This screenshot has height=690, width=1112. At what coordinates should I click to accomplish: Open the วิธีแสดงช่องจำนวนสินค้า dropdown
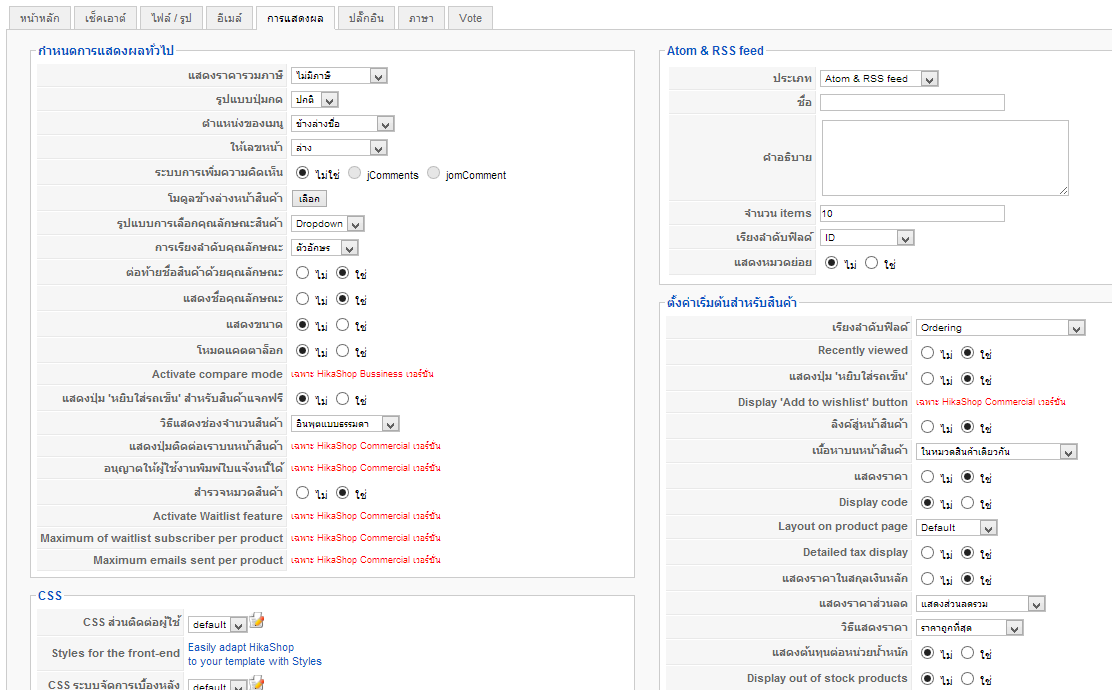[345, 424]
